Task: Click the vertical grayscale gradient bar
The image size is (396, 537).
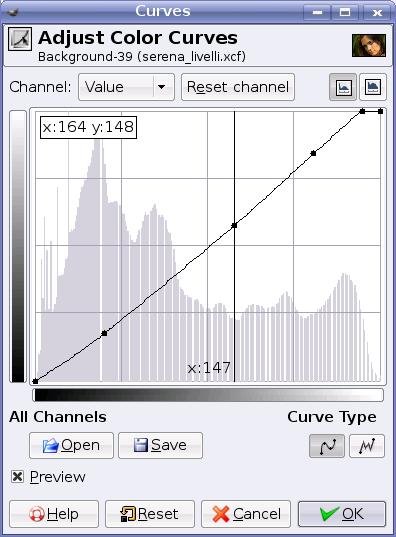Action: pos(18,246)
